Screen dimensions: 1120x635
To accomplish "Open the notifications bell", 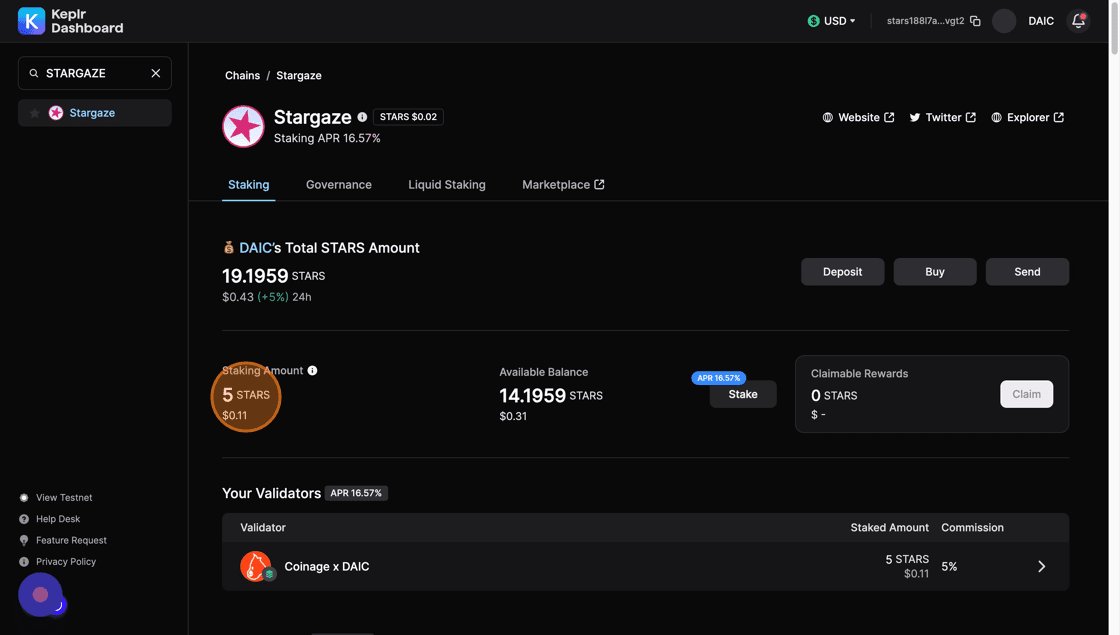I will 1078,21.
